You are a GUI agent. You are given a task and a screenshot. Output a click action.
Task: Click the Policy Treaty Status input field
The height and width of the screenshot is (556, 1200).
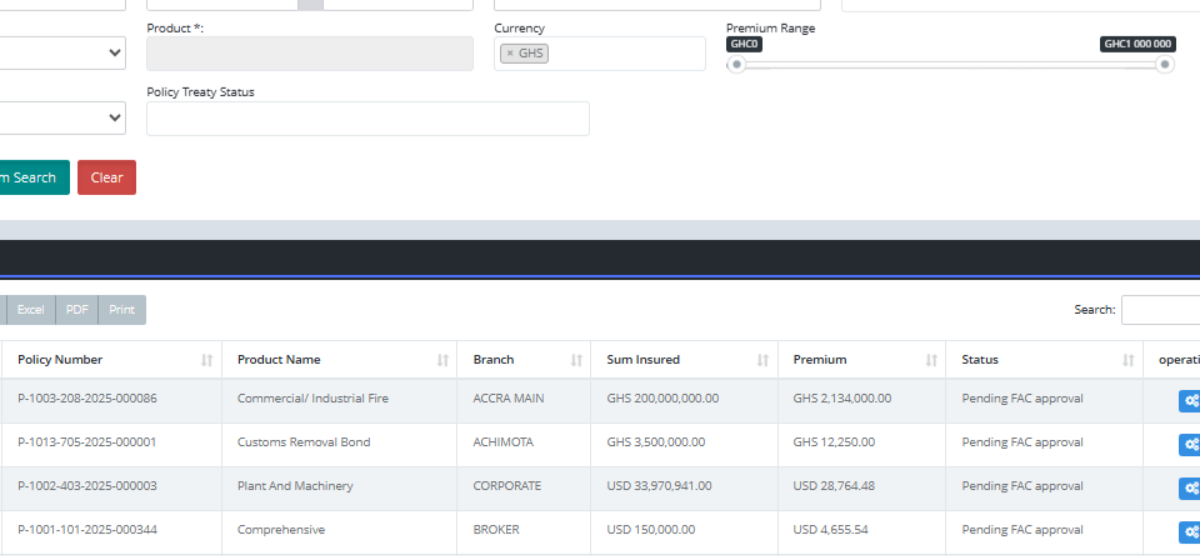pyautogui.click(x=367, y=118)
